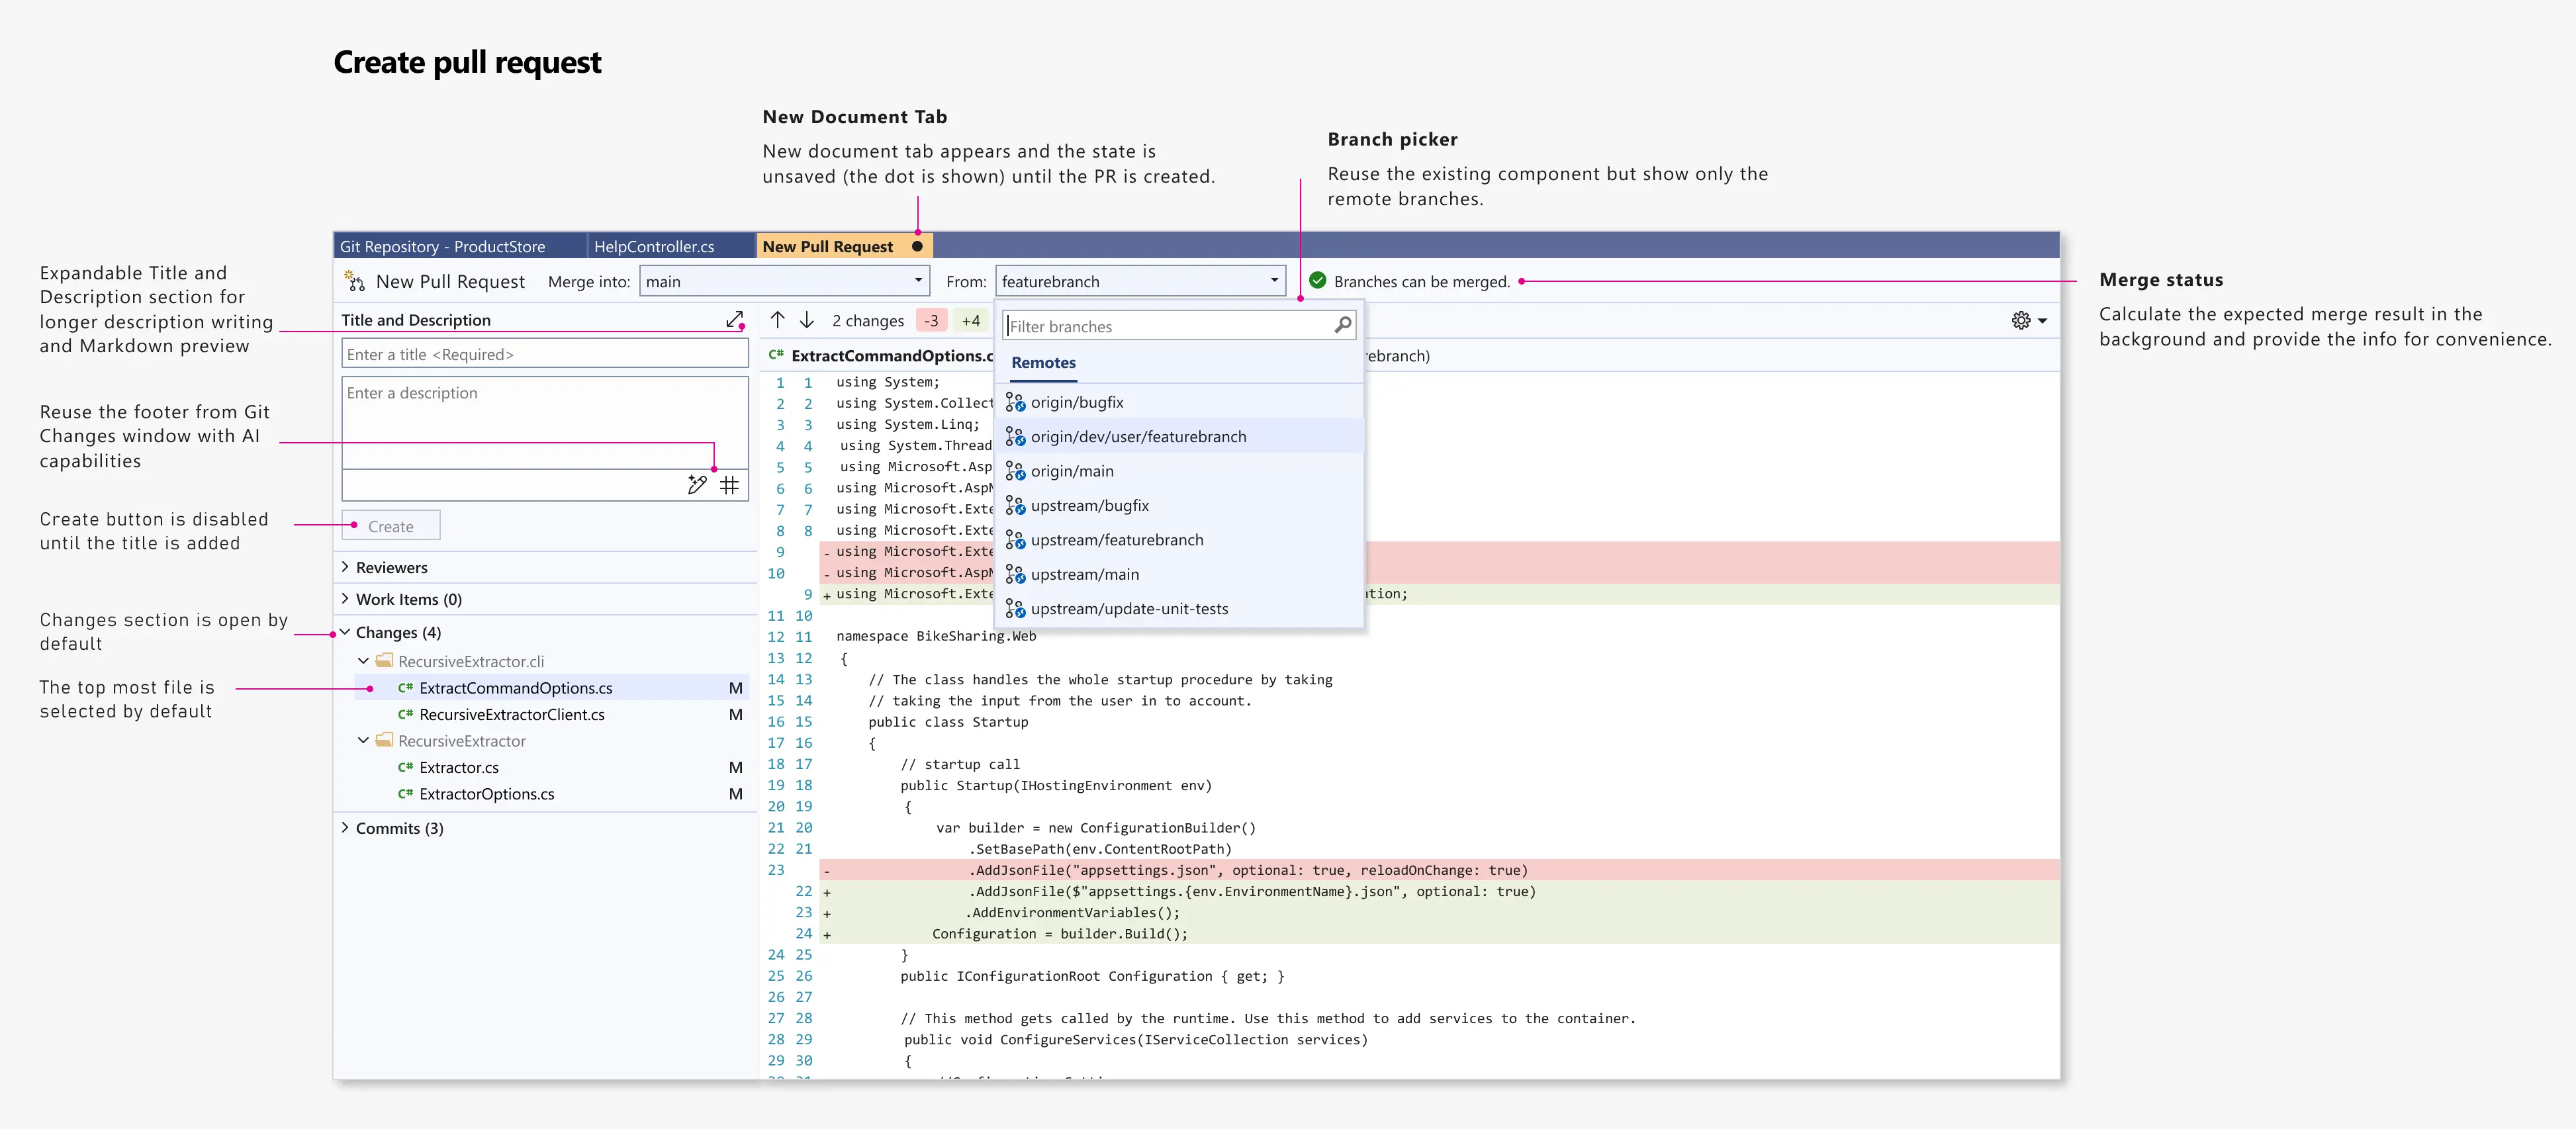Click the hash icon in description footer
2576x1129 pixels.
pos(730,485)
